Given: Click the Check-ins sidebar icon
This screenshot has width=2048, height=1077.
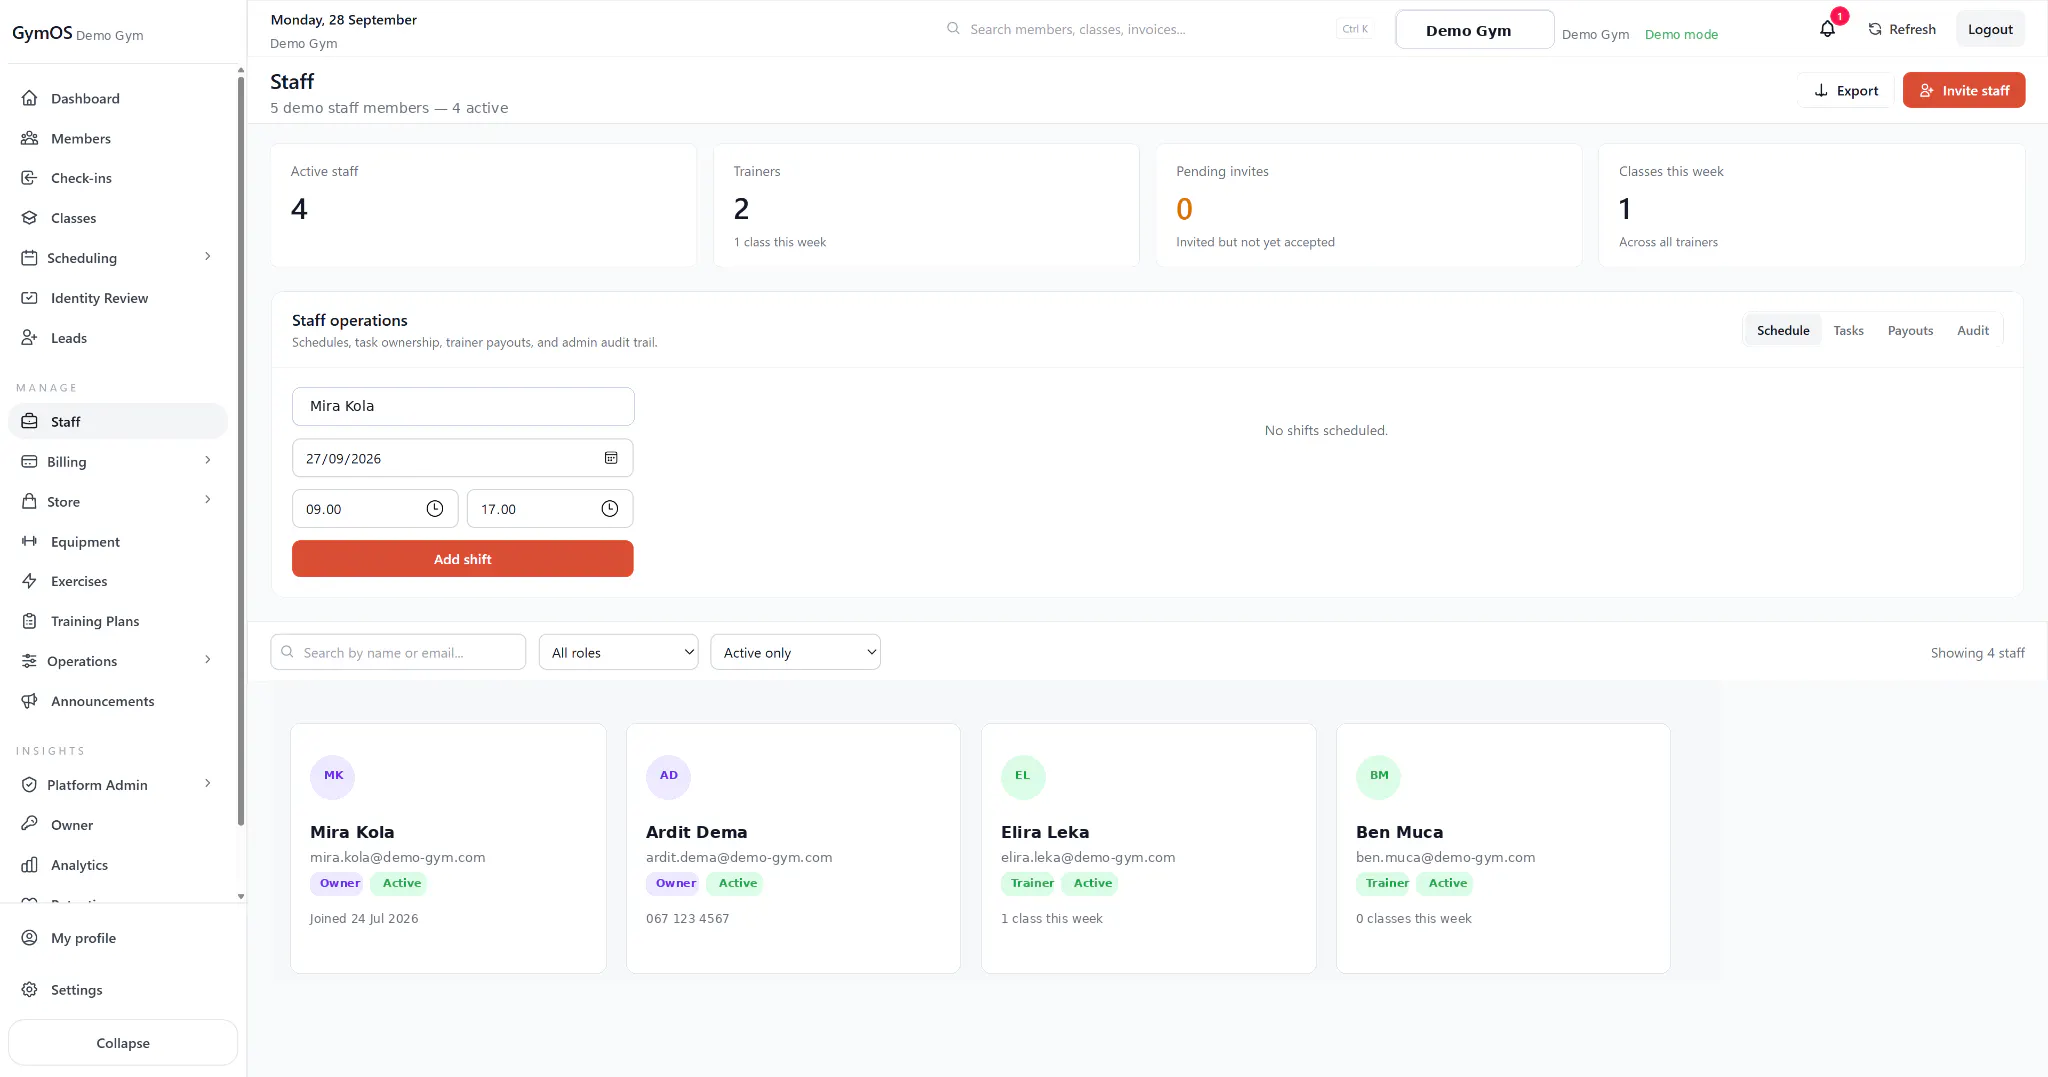Looking at the screenshot, I should pyautogui.click(x=29, y=178).
